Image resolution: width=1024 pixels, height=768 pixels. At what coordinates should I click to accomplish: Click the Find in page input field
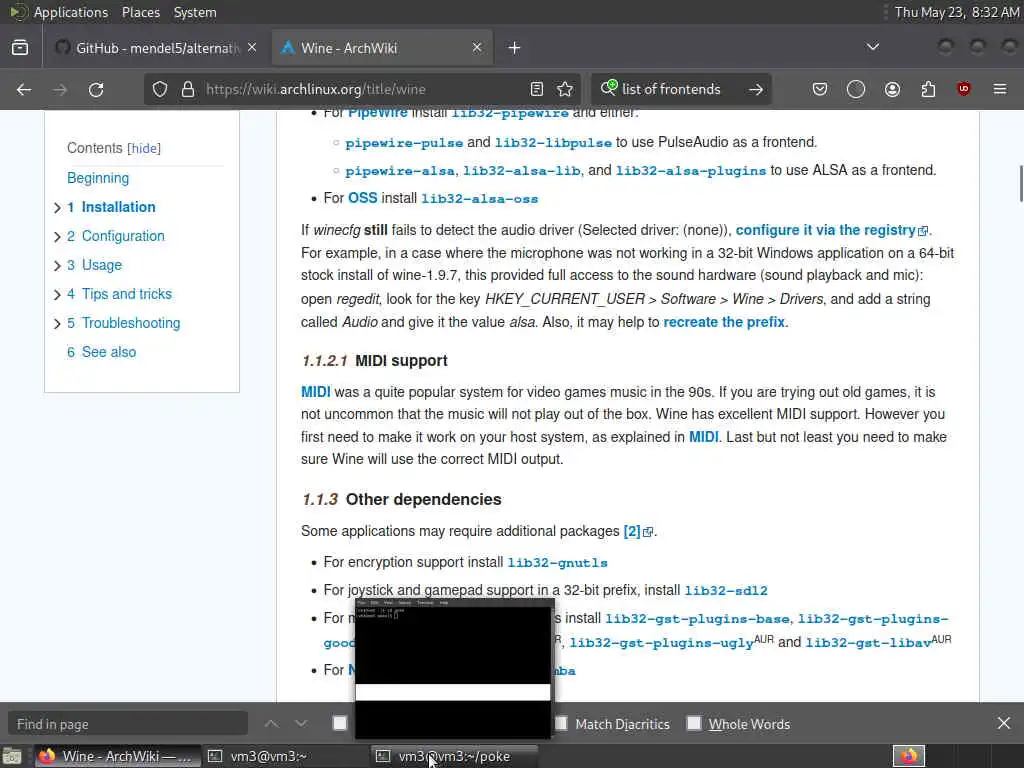click(x=128, y=724)
